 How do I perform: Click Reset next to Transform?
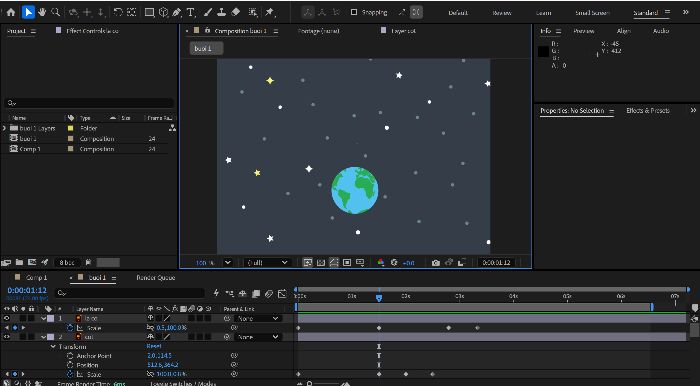tap(154, 346)
